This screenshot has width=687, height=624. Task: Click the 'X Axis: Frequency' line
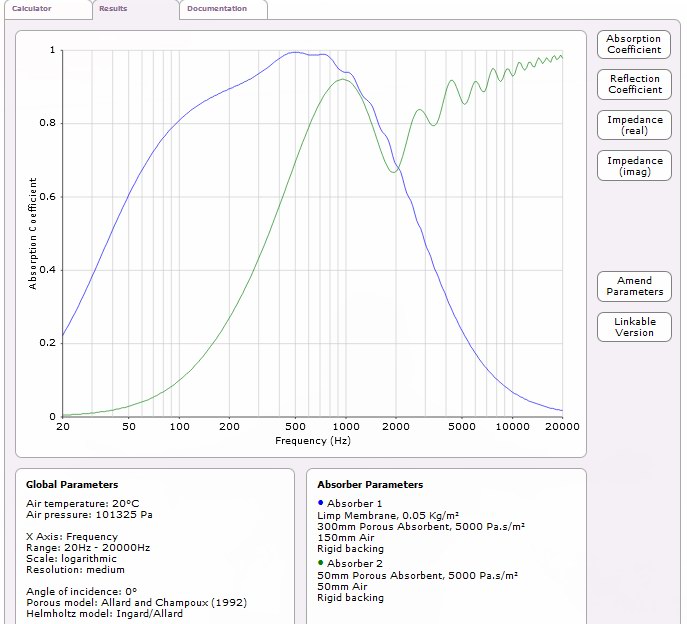[x=72, y=537]
